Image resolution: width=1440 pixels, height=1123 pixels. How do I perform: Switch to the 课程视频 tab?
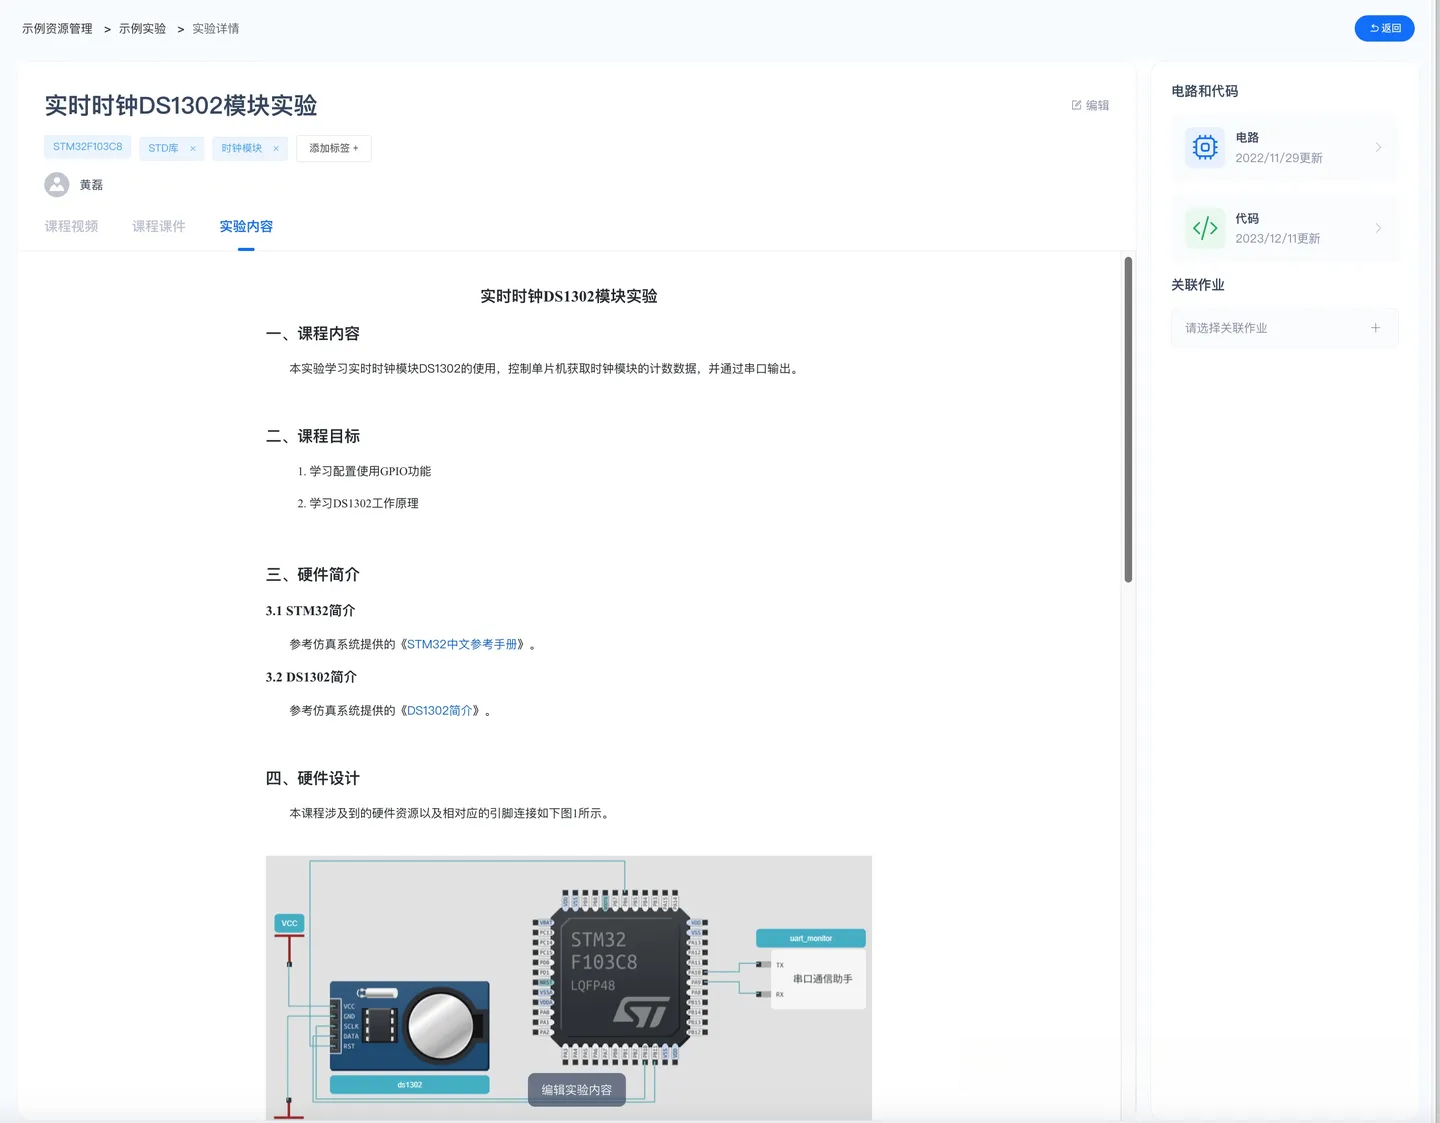(71, 227)
